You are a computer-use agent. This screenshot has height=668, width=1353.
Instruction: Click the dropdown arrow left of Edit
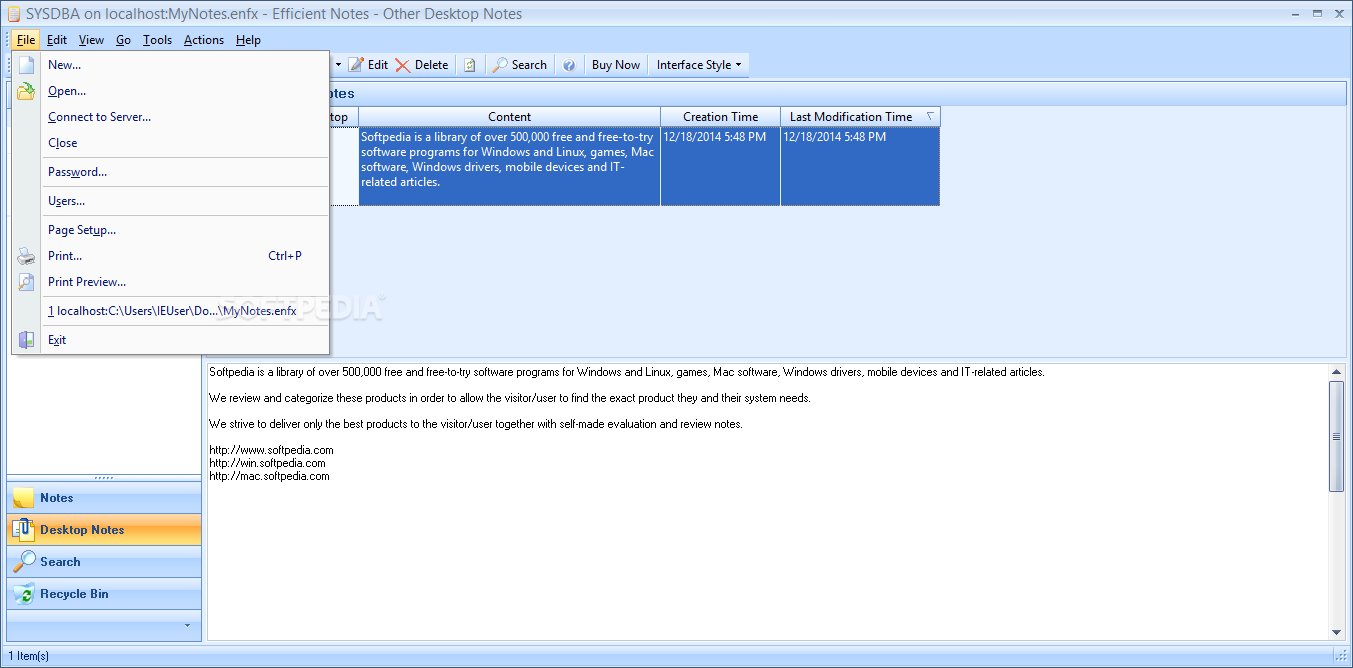click(x=338, y=65)
